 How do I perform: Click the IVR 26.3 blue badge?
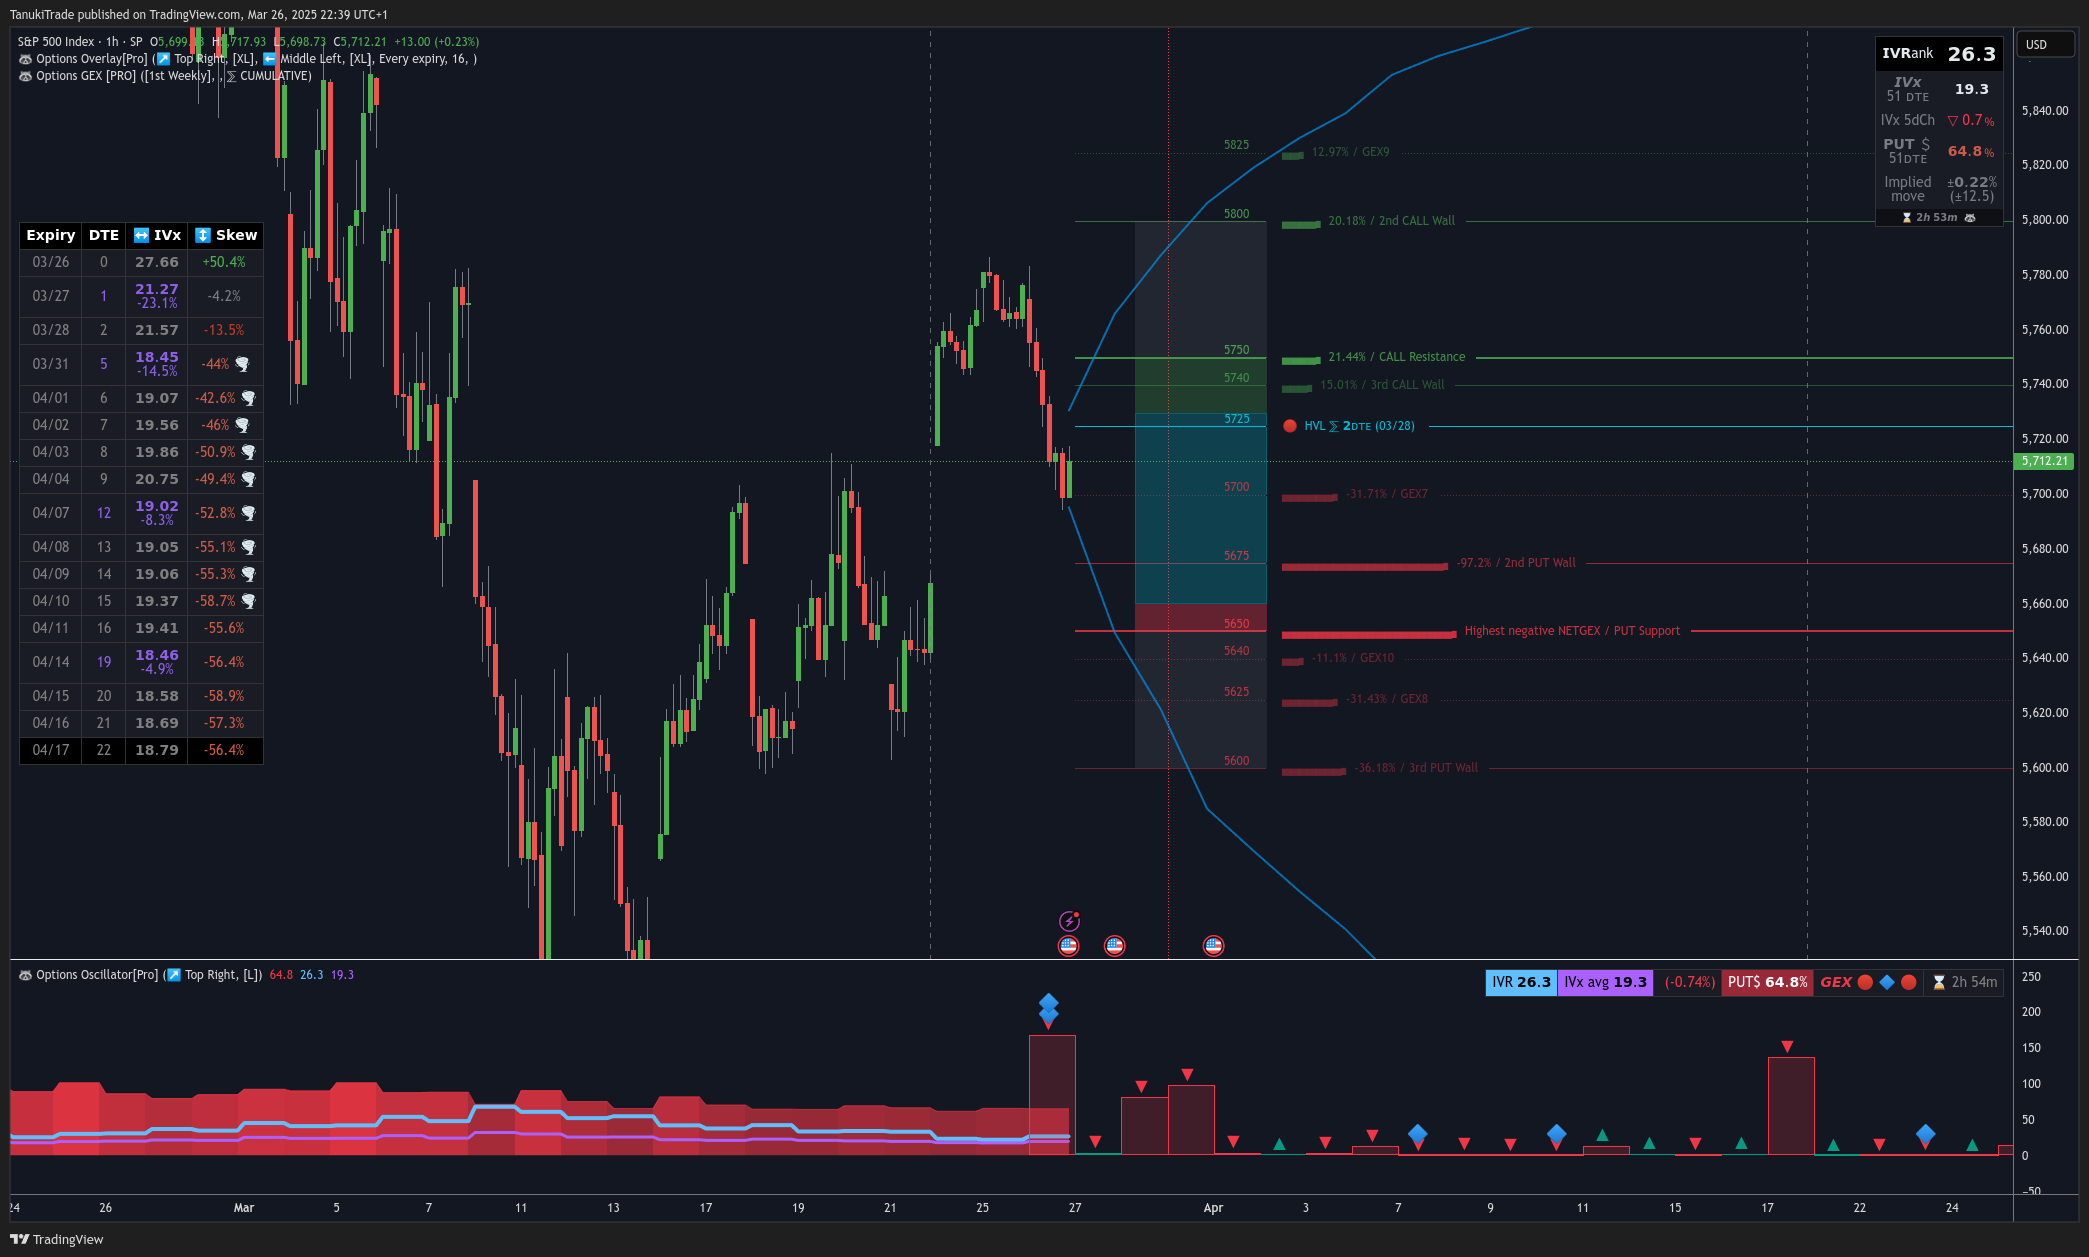tap(1521, 983)
